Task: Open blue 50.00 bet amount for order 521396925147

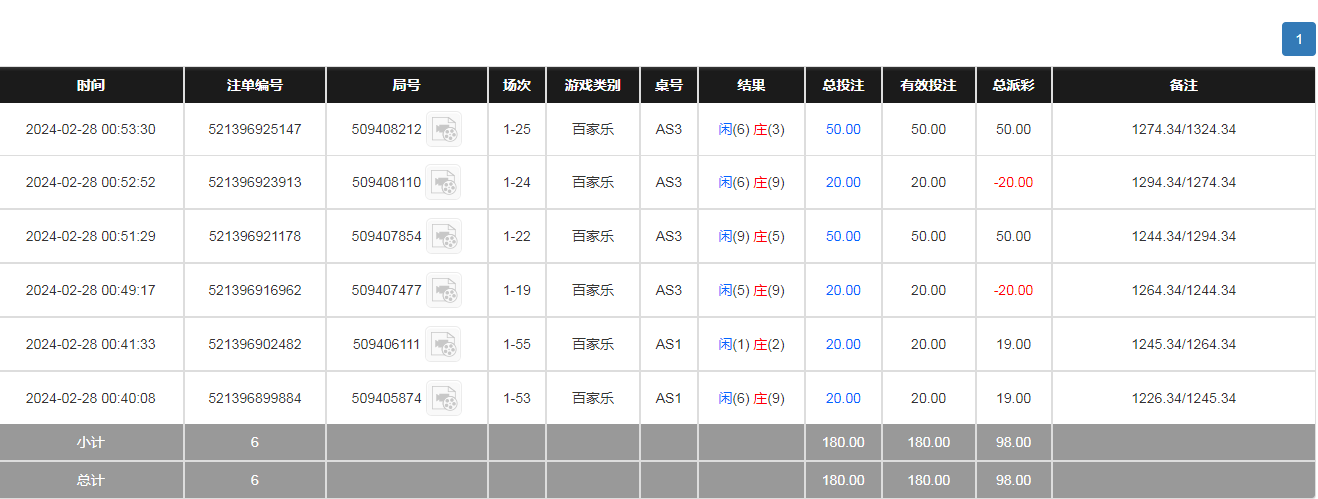Action: 843,130
